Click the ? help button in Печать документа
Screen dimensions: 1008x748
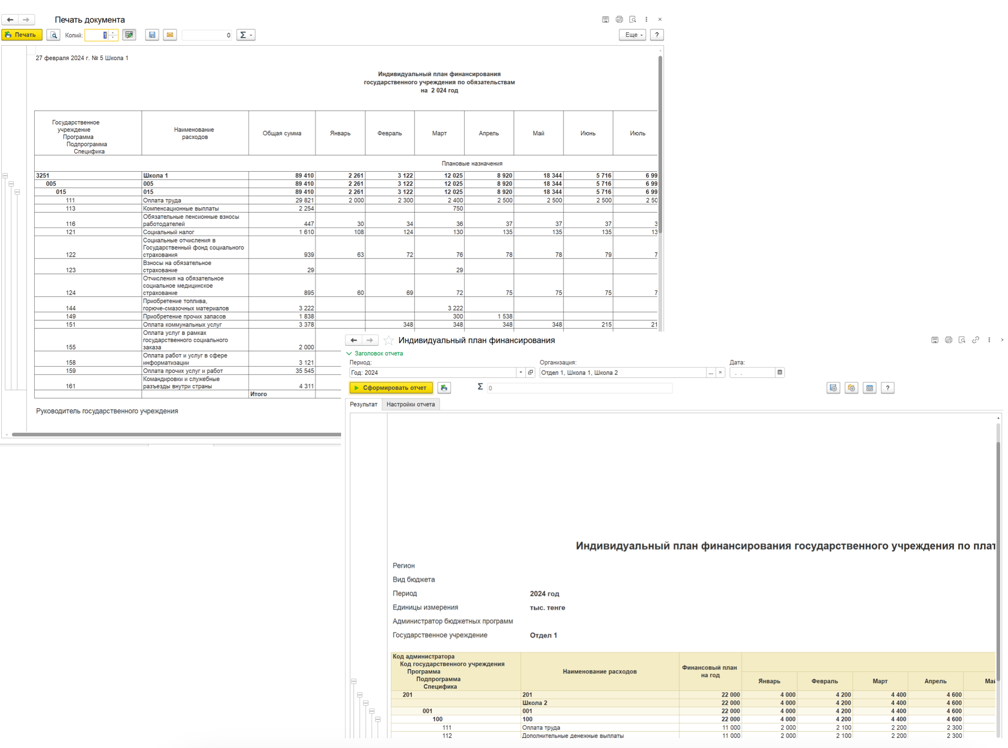[656, 35]
